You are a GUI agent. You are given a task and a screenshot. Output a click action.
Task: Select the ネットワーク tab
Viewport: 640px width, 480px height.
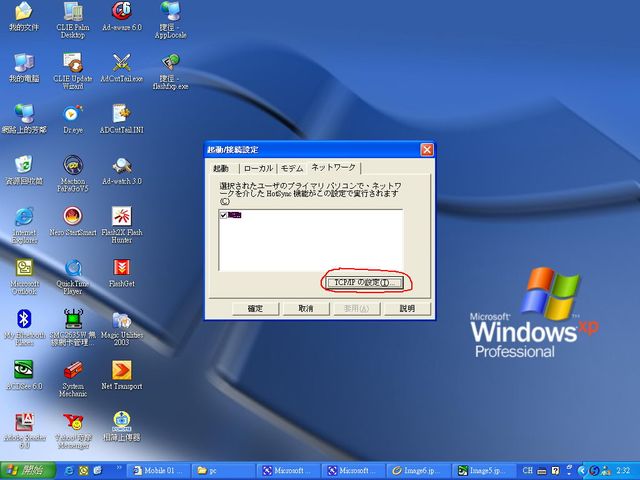click(x=333, y=167)
